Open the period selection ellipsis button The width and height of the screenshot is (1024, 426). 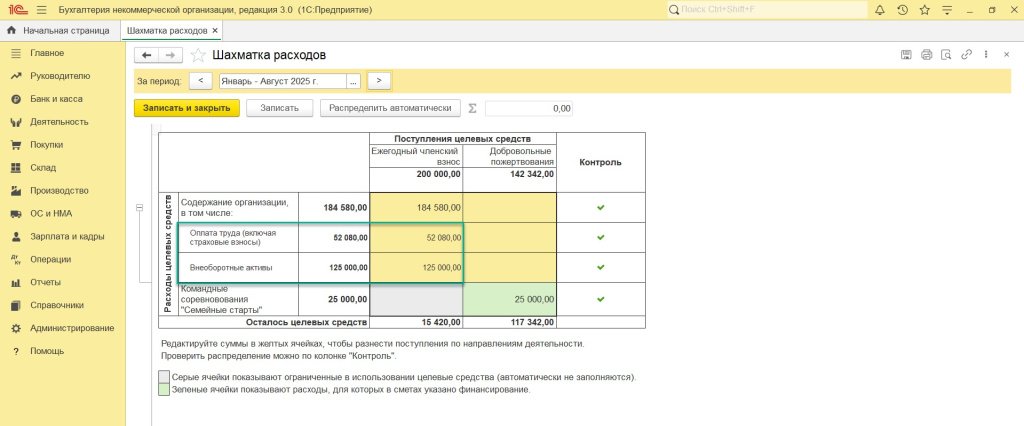353,81
